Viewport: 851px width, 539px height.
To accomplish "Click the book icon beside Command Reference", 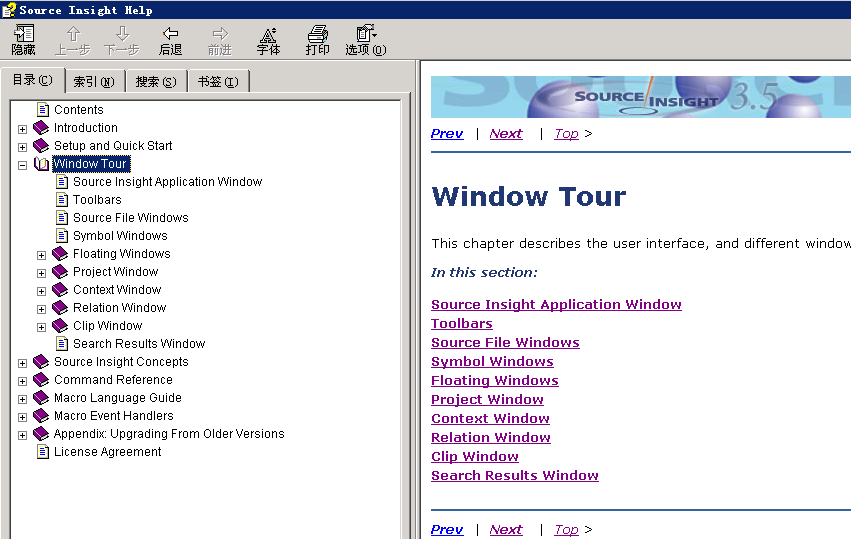I will point(41,379).
